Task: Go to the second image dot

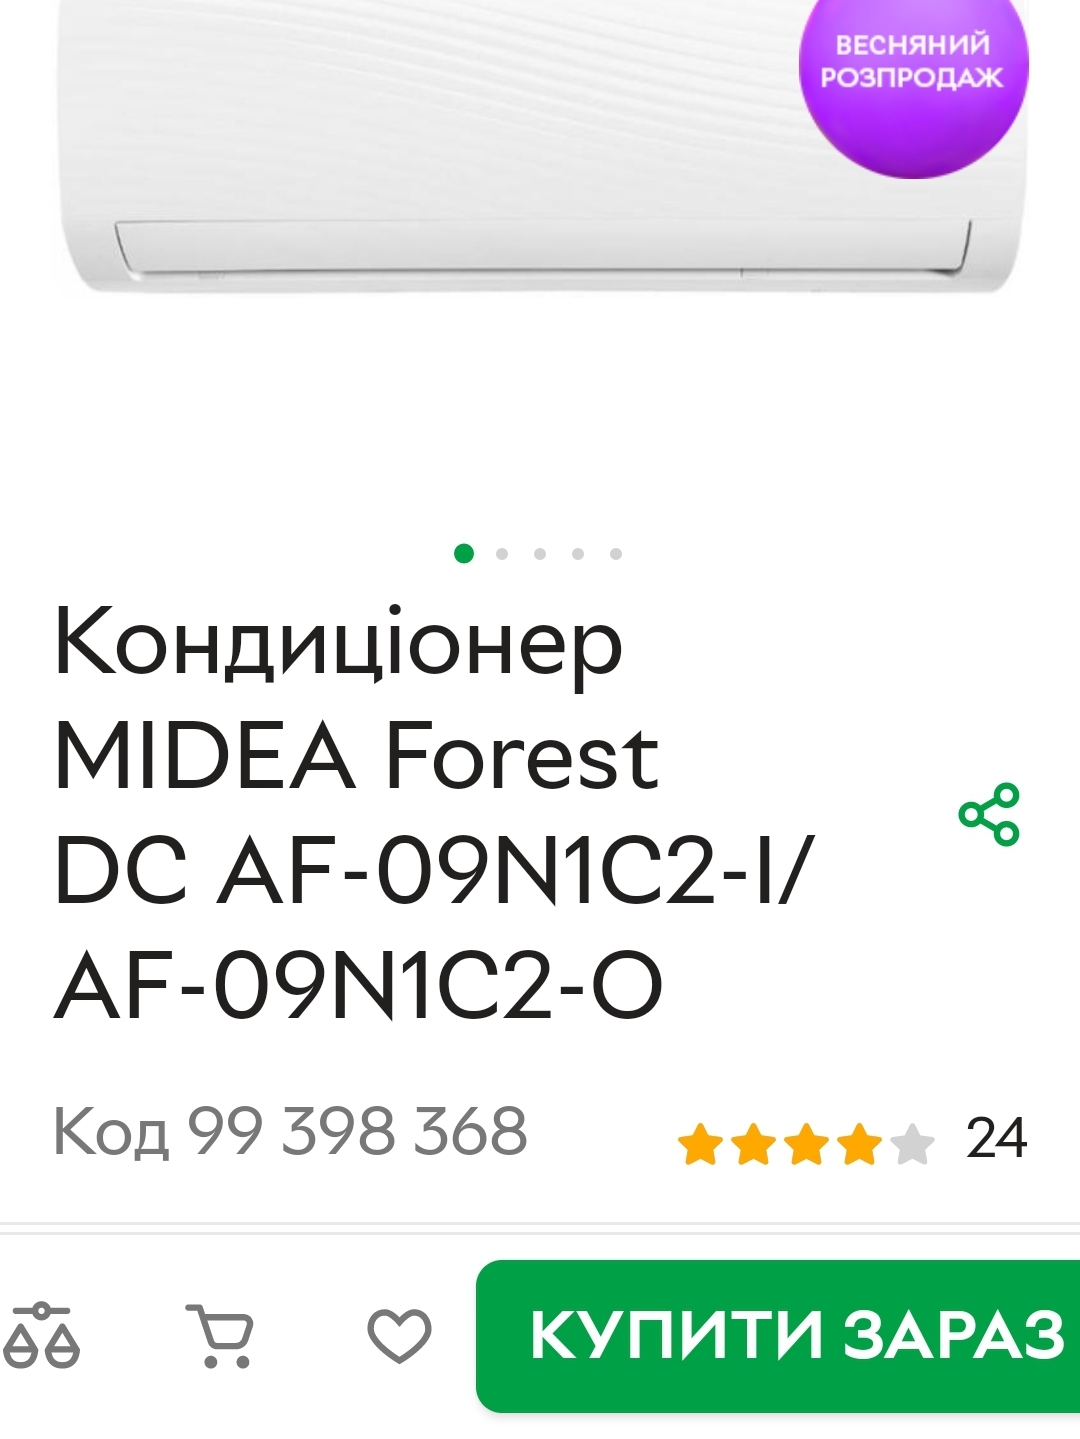Action: pyautogui.click(x=502, y=554)
